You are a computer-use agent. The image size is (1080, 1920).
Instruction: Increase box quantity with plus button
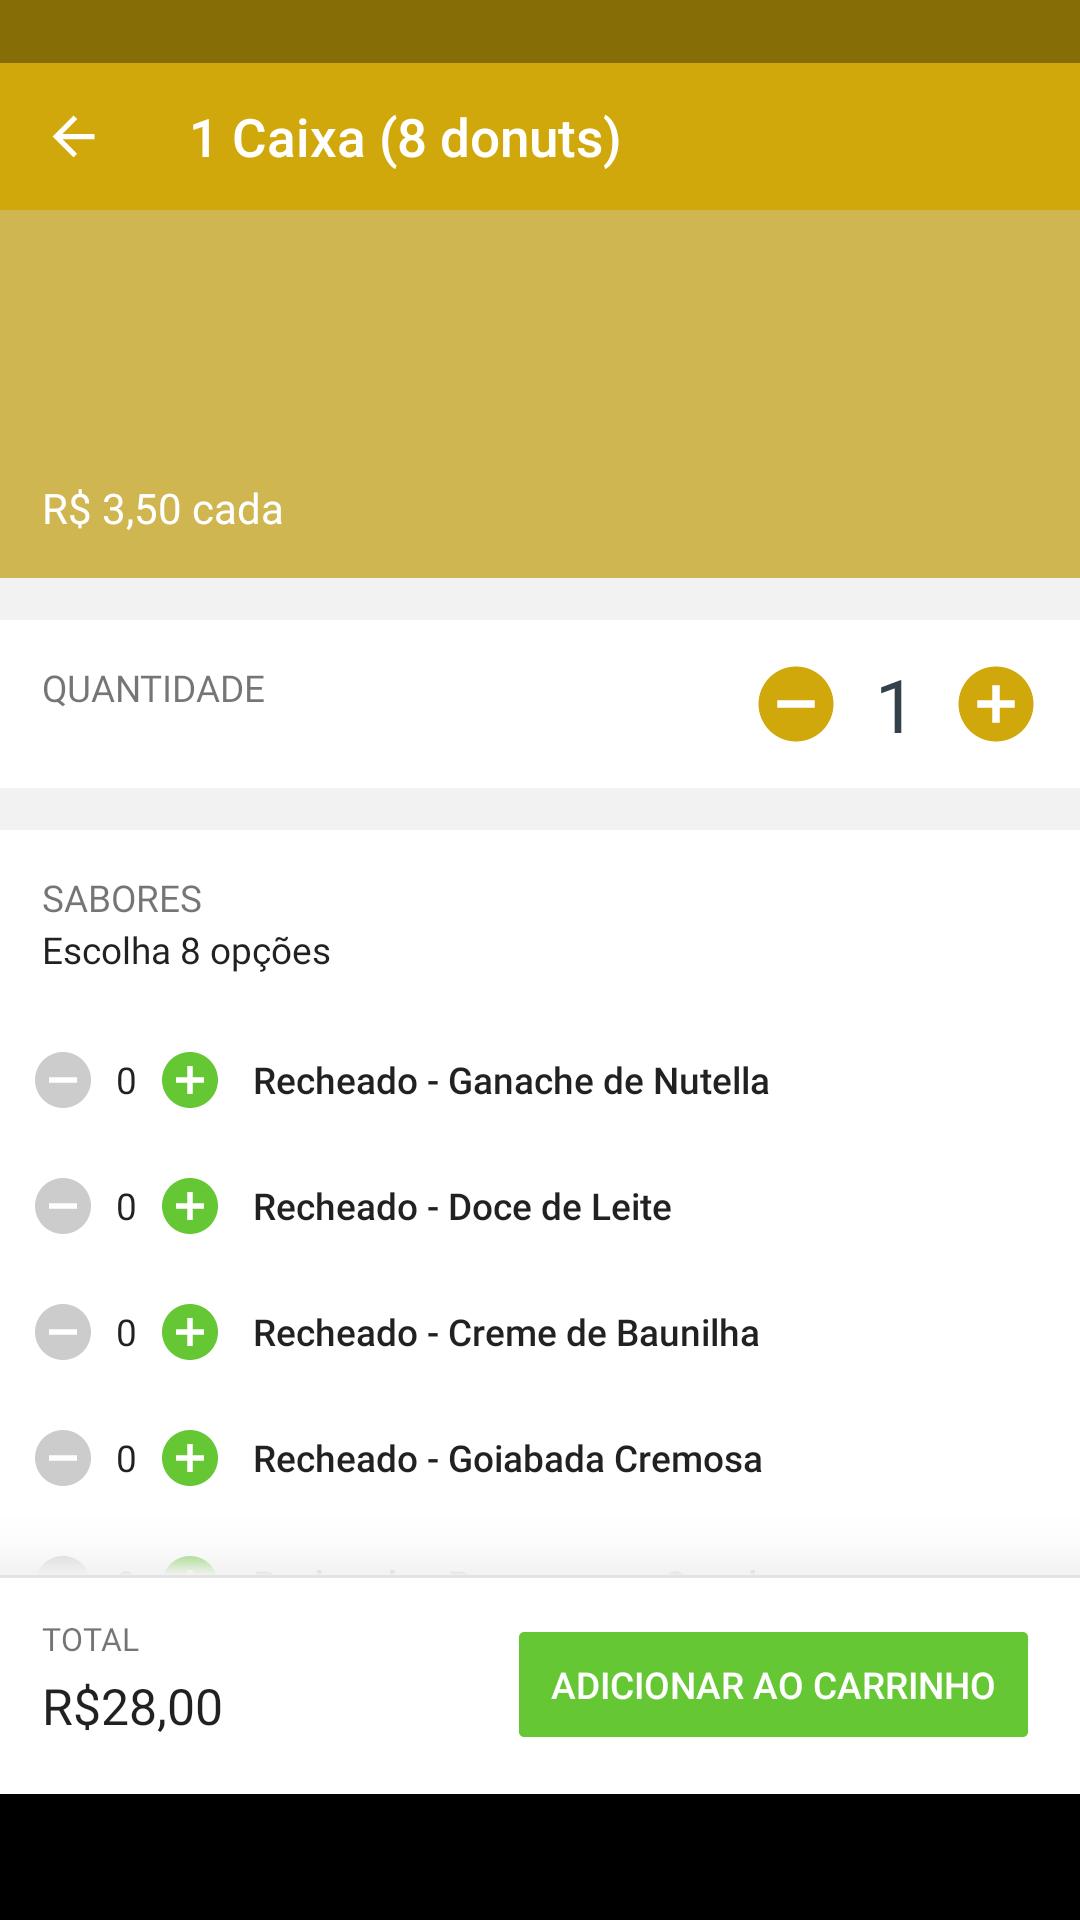click(995, 704)
